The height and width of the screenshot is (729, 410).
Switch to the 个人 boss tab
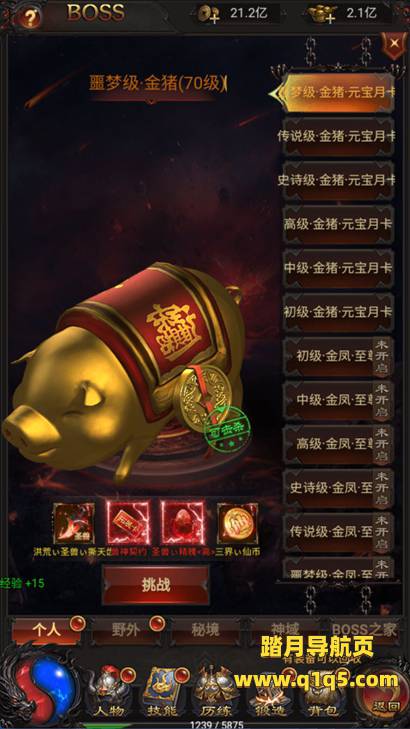click(47, 631)
